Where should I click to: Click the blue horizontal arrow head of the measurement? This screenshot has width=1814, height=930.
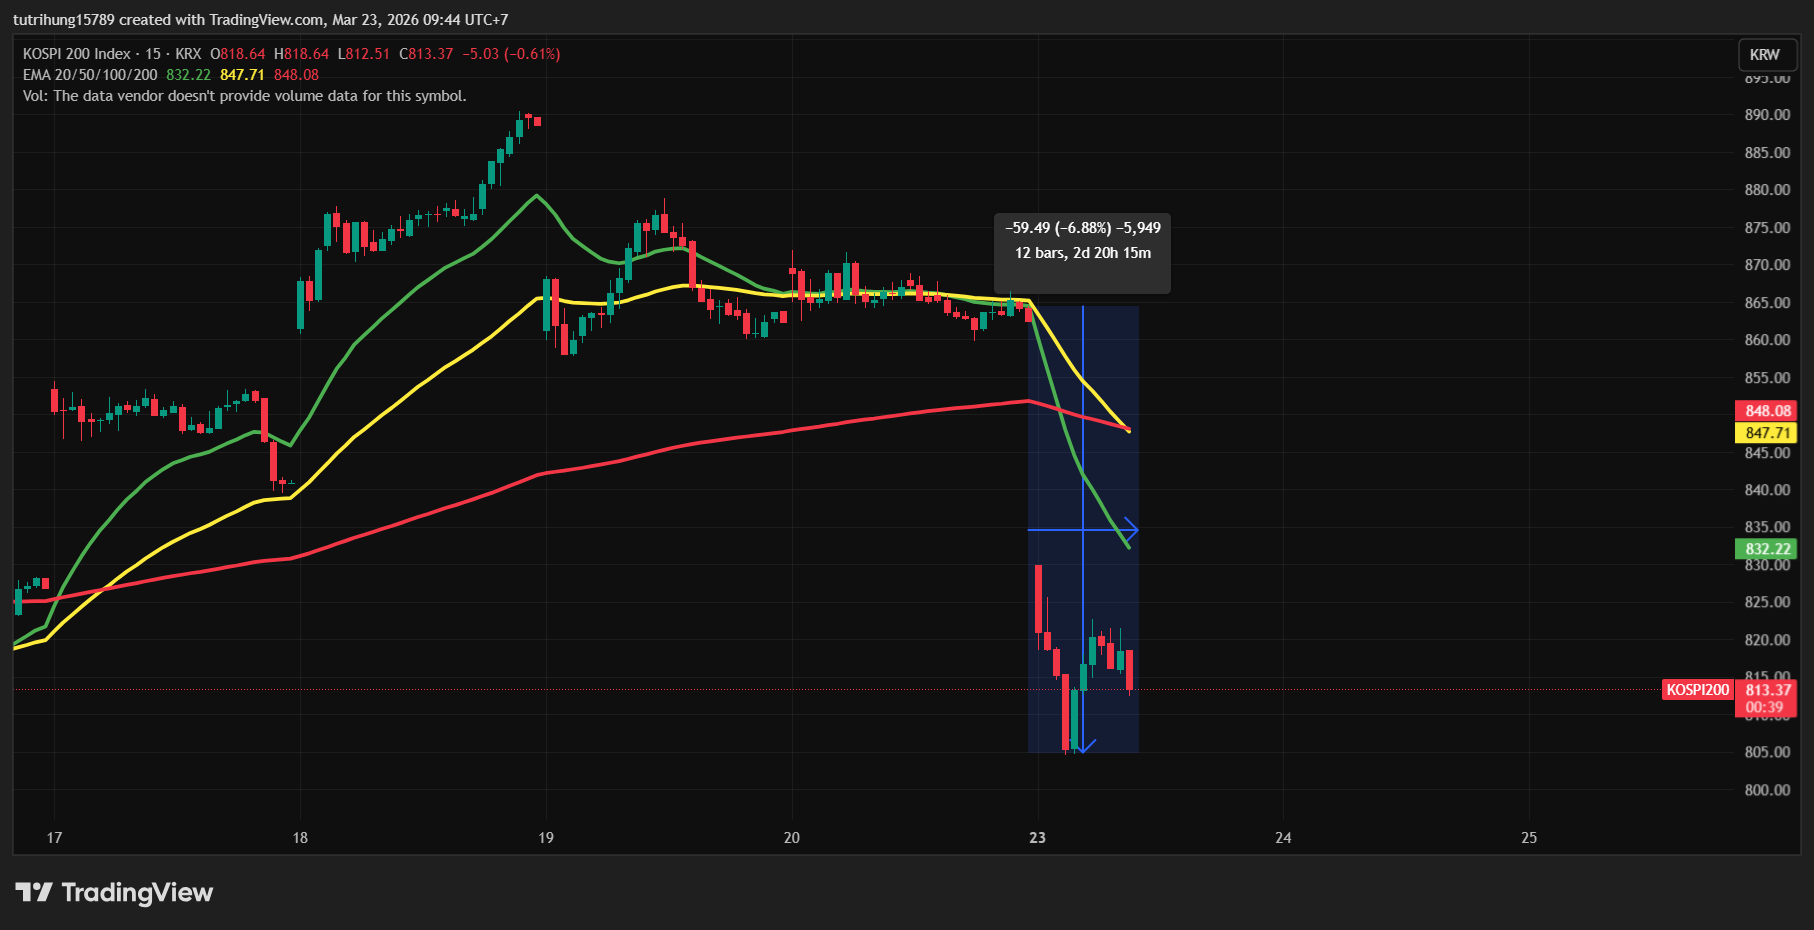(x=1132, y=529)
